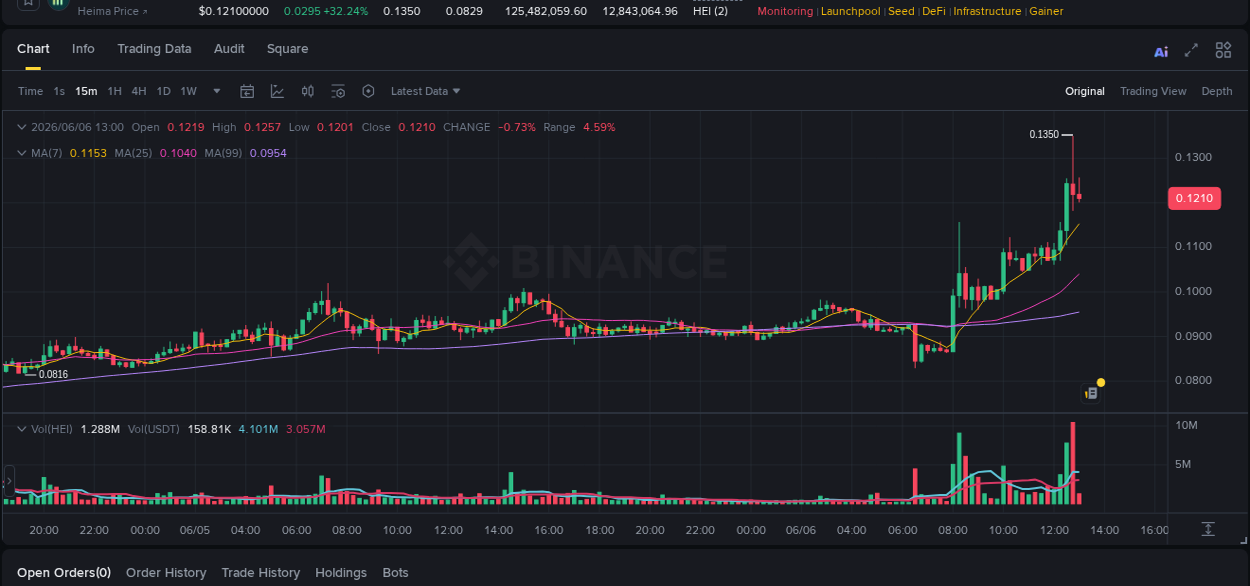Image resolution: width=1250 pixels, height=586 pixels.
Task: Click the Seed tag
Action: [901, 11]
